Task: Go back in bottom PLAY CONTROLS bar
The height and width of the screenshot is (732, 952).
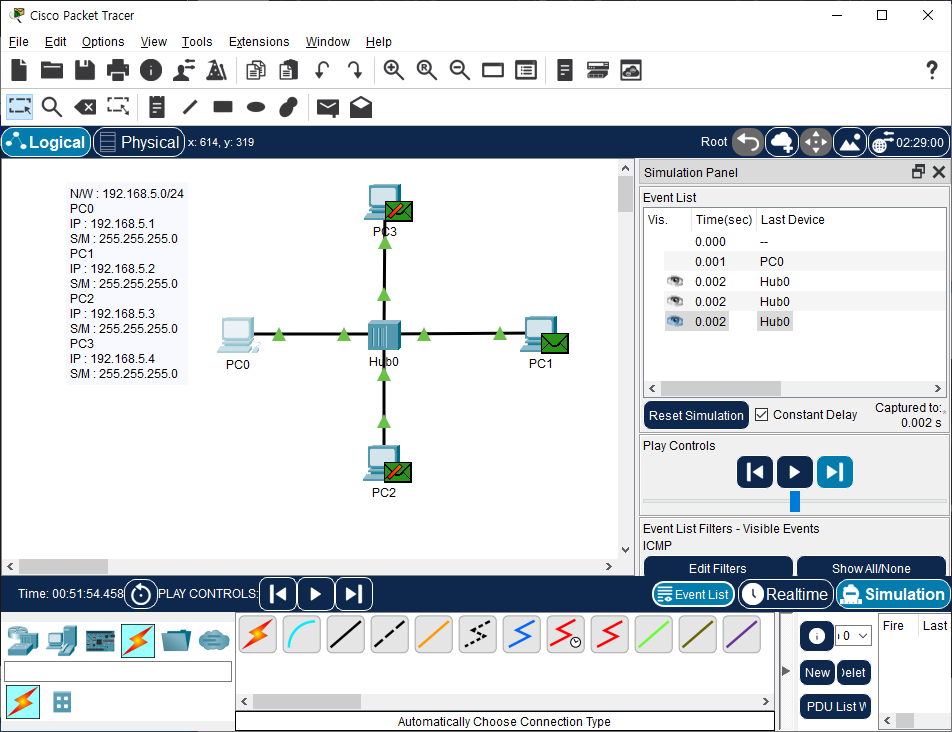Action: point(278,594)
